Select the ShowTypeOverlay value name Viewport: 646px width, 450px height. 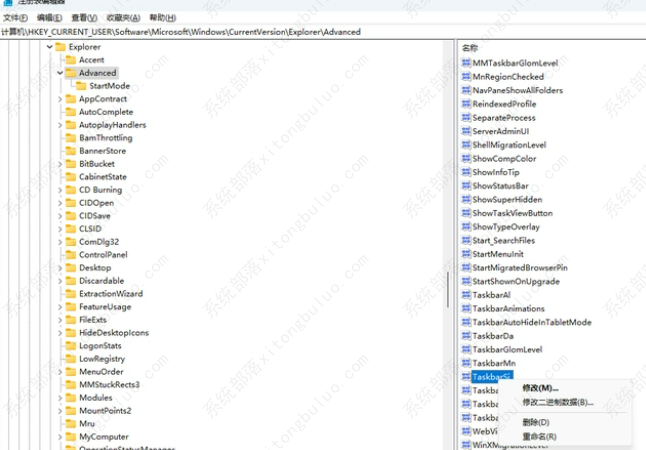pyautogui.click(x=506, y=227)
